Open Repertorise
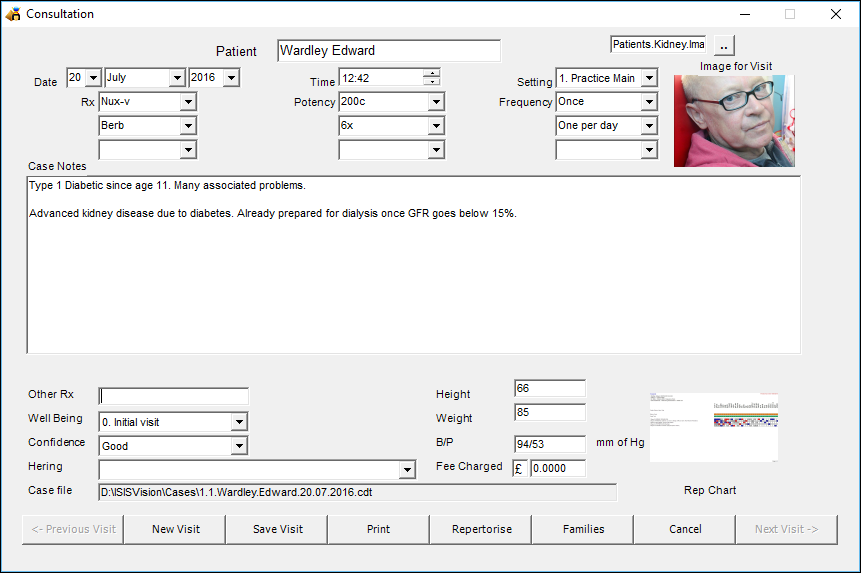Image resolution: width=861 pixels, height=573 pixels. pos(481,529)
